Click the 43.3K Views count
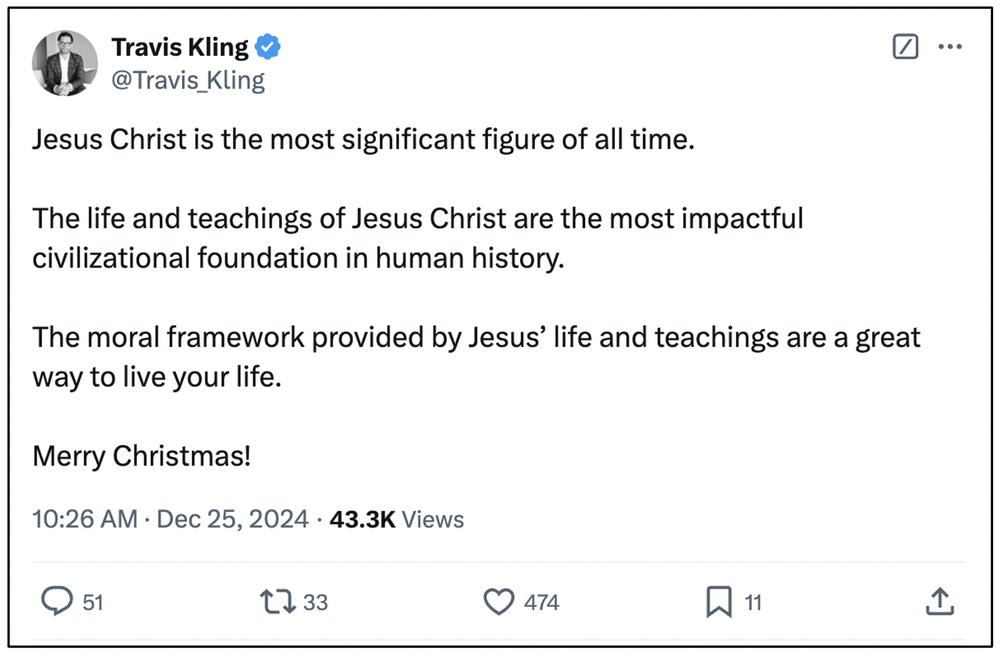This screenshot has height=656, width=1000. click(396, 519)
